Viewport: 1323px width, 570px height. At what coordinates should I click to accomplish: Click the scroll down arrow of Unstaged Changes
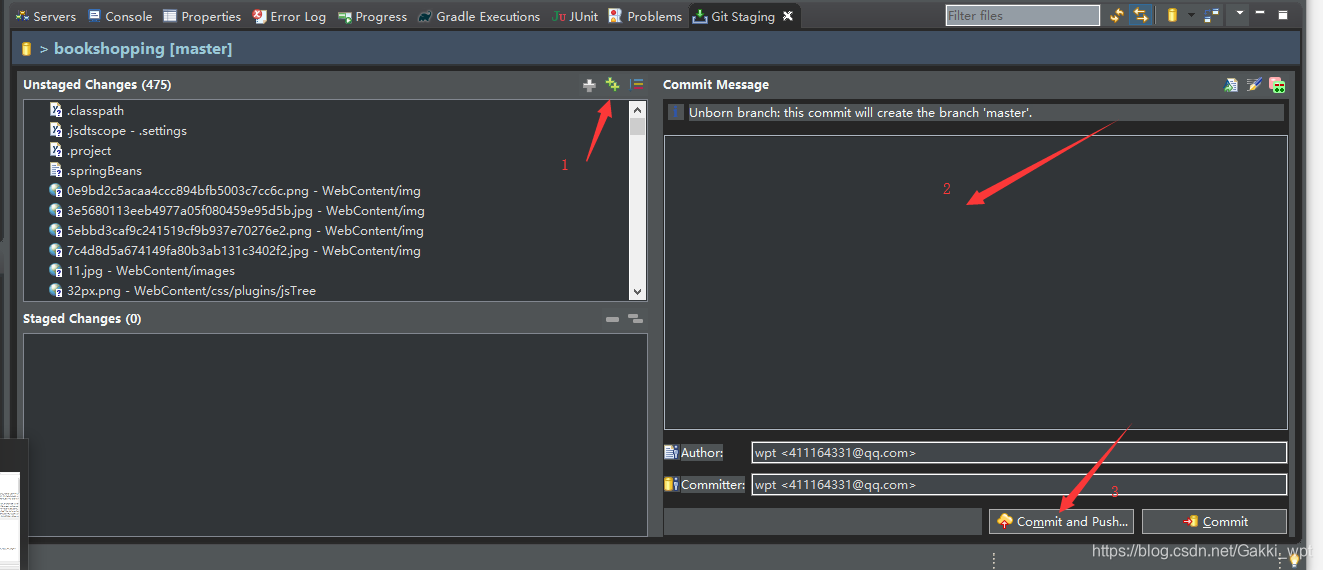pyautogui.click(x=637, y=291)
